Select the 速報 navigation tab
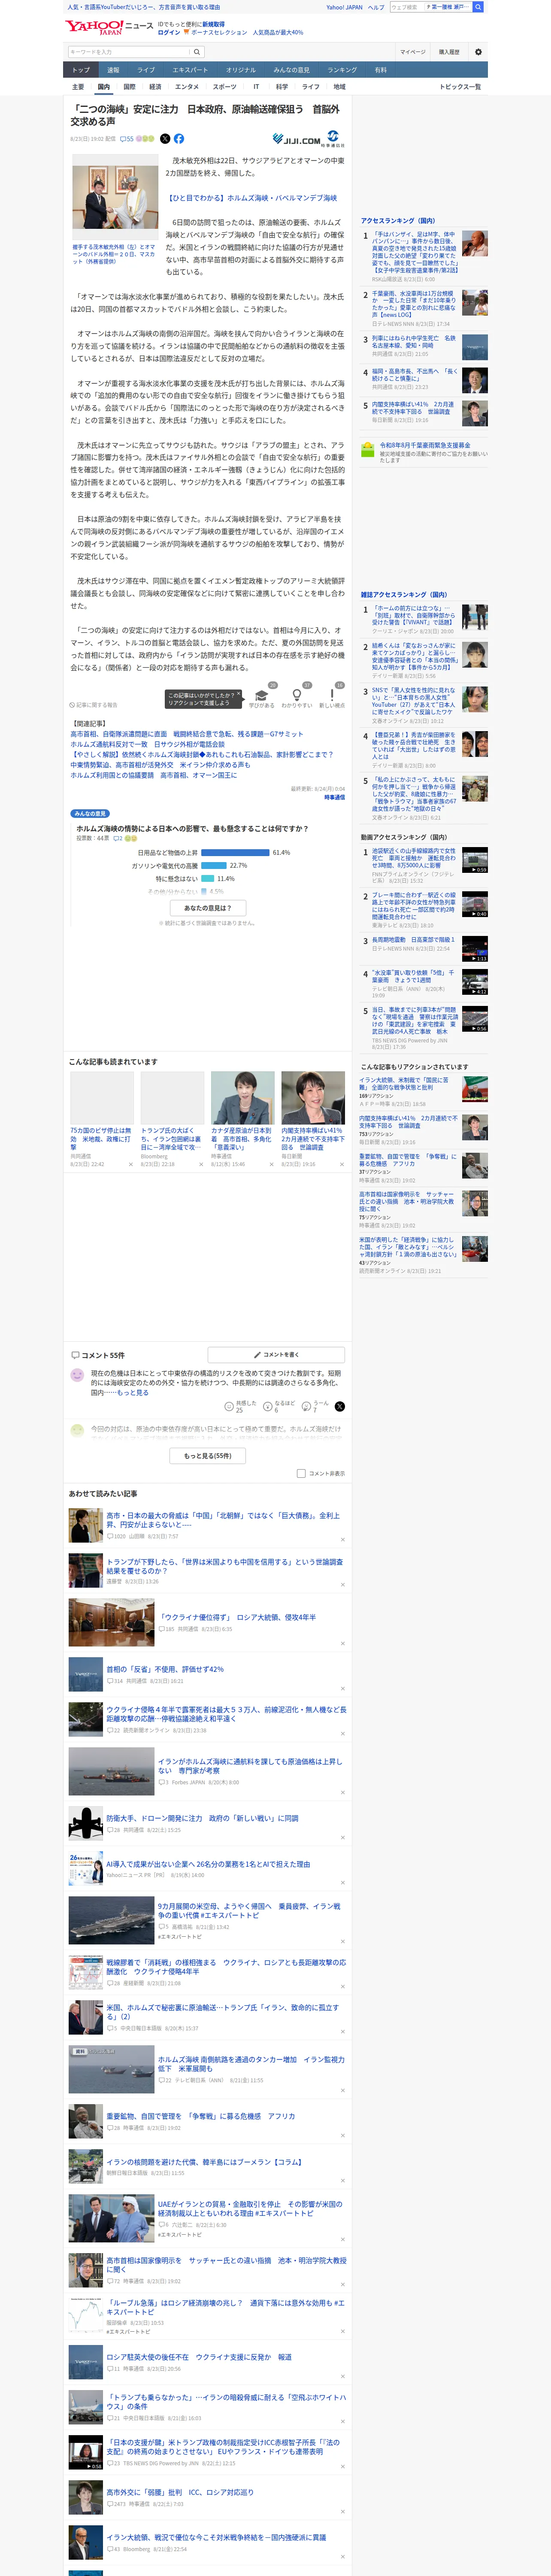Image resolution: width=551 pixels, height=2576 pixels. click(113, 70)
